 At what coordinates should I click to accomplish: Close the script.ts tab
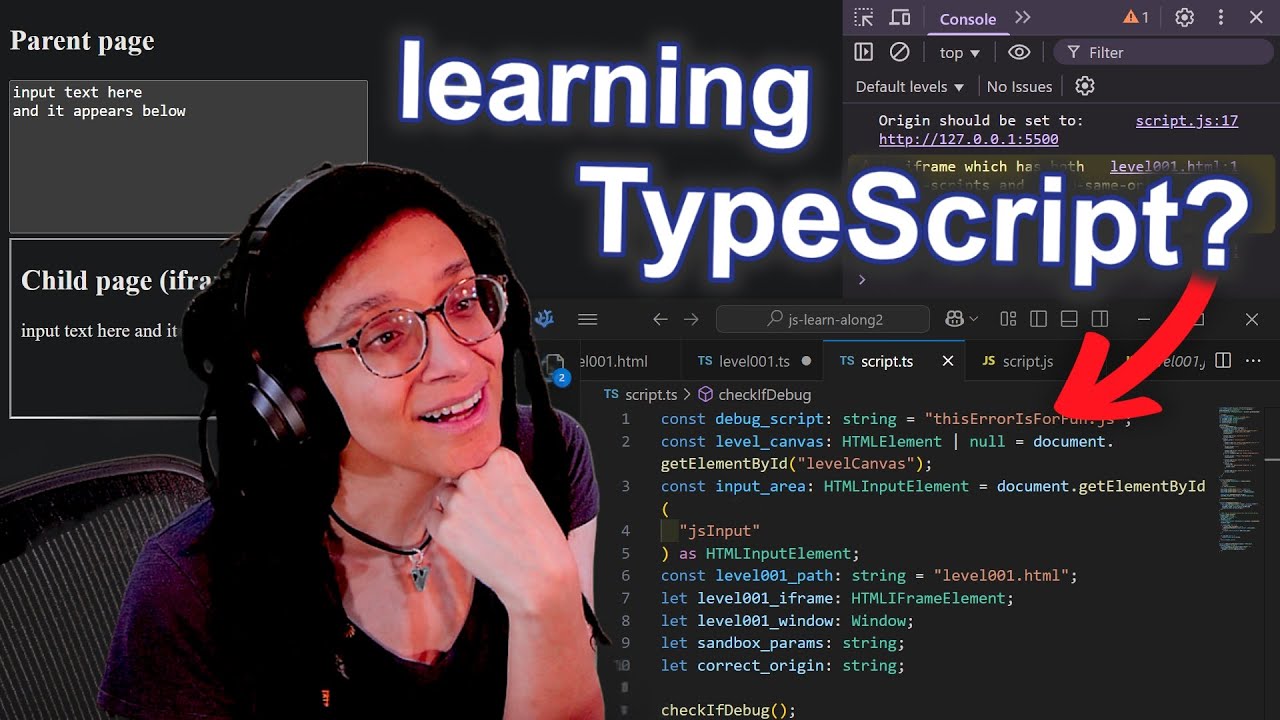[948, 361]
